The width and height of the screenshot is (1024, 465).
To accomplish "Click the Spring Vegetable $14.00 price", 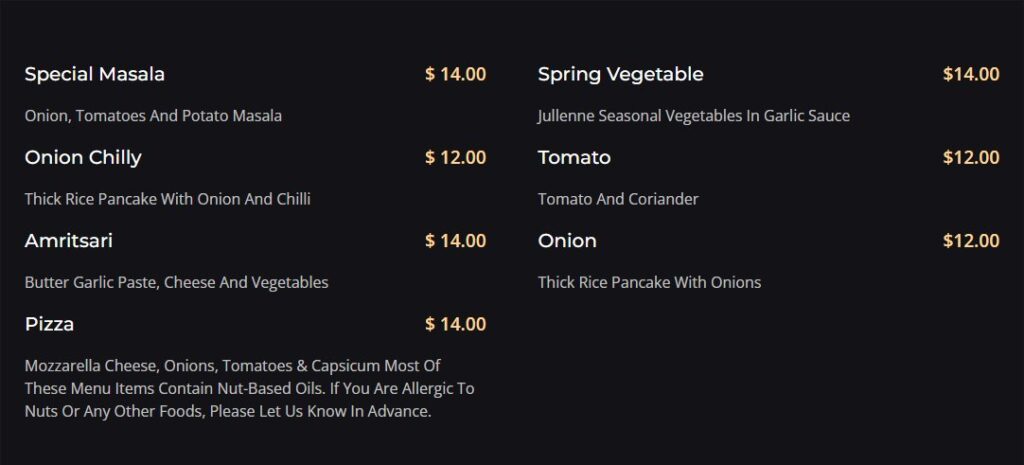I will click(x=971, y=74).
